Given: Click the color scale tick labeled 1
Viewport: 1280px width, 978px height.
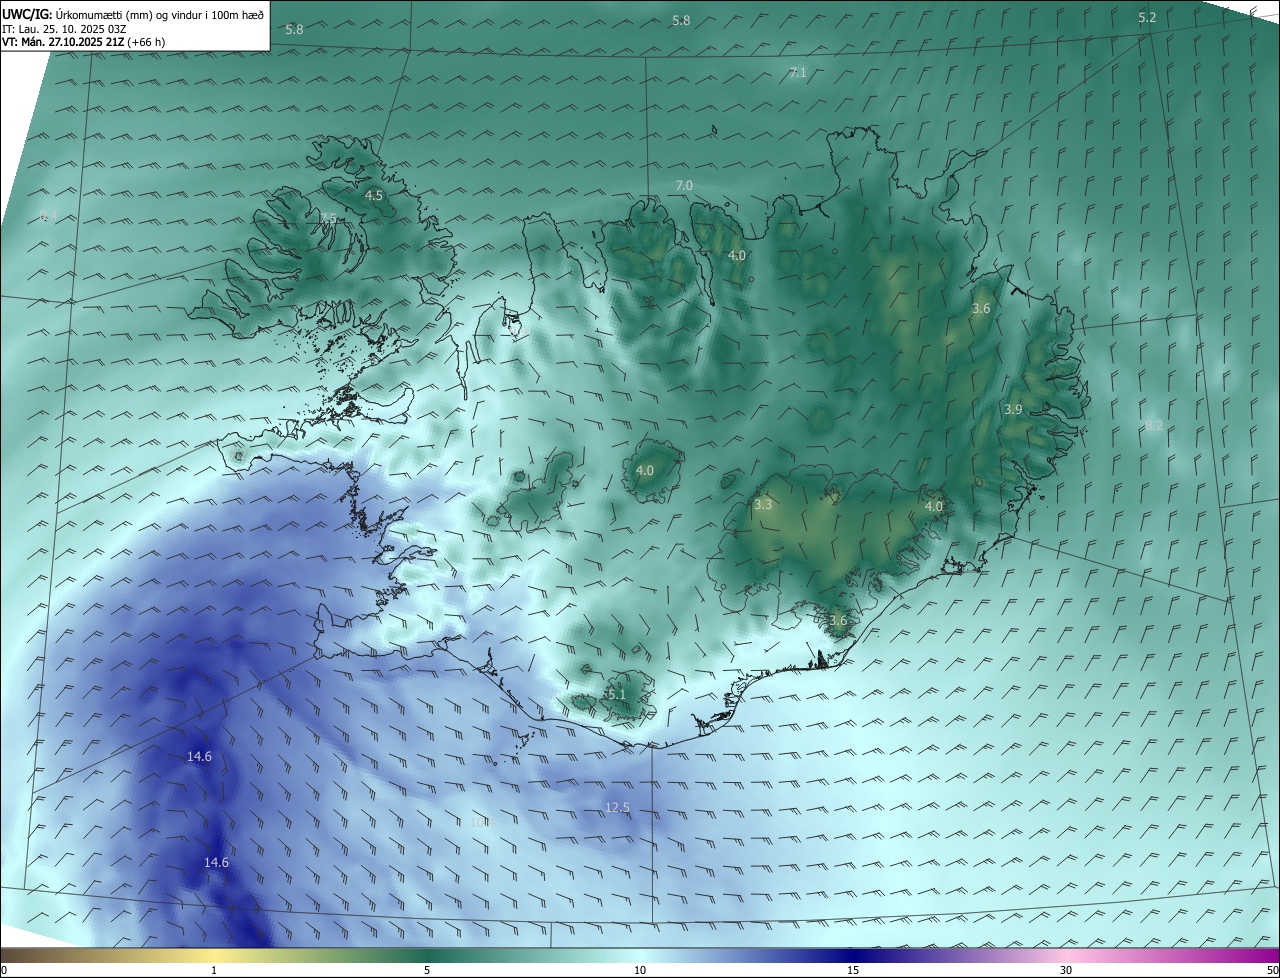Looking at the screenshot, I should tap(214, 970).
